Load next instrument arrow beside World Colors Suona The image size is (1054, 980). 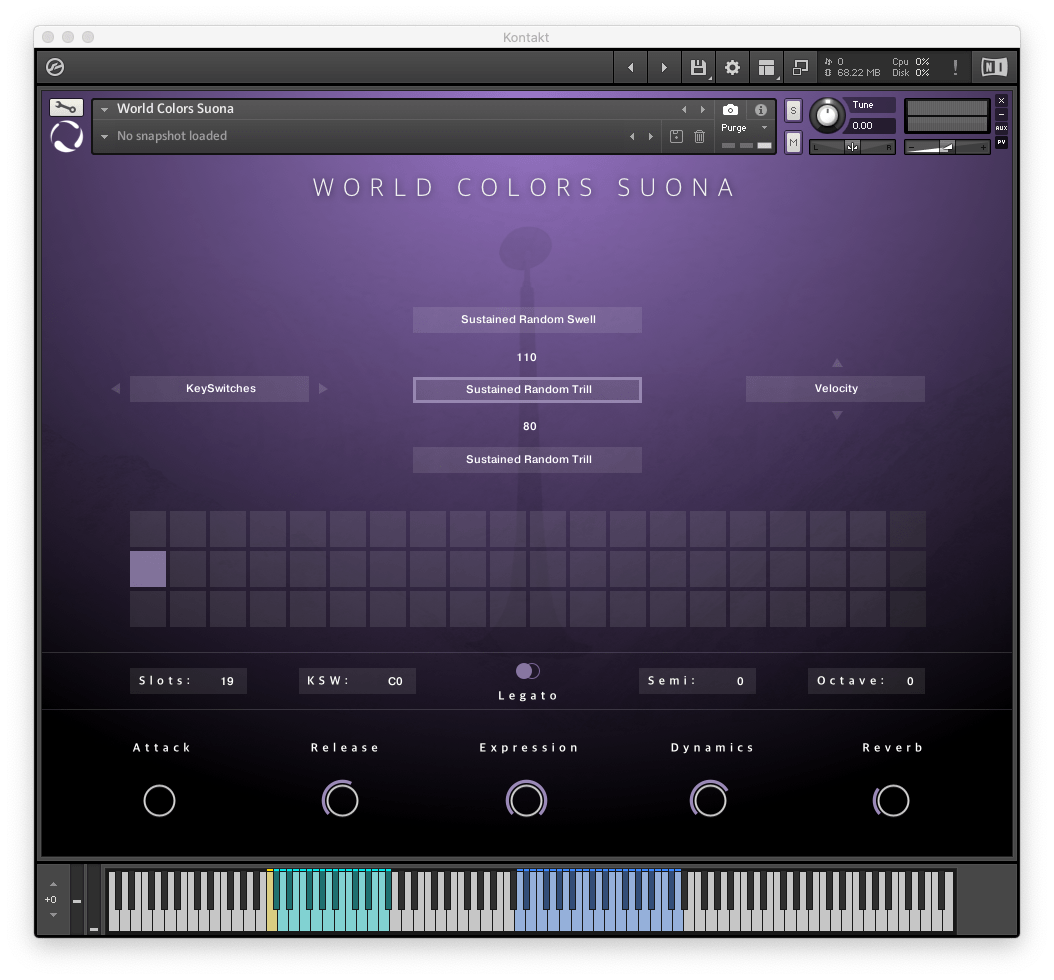coord(703,110)
